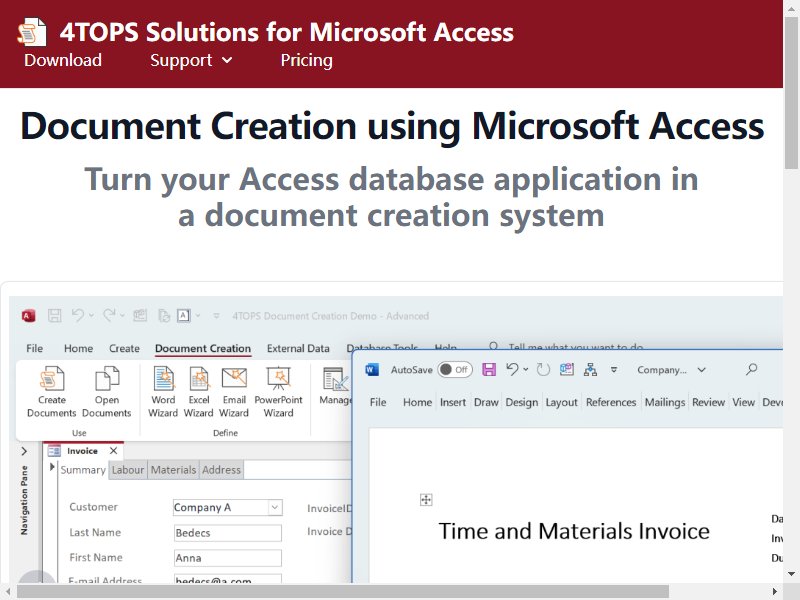Click the Tell me what you want box

(576, 347)
